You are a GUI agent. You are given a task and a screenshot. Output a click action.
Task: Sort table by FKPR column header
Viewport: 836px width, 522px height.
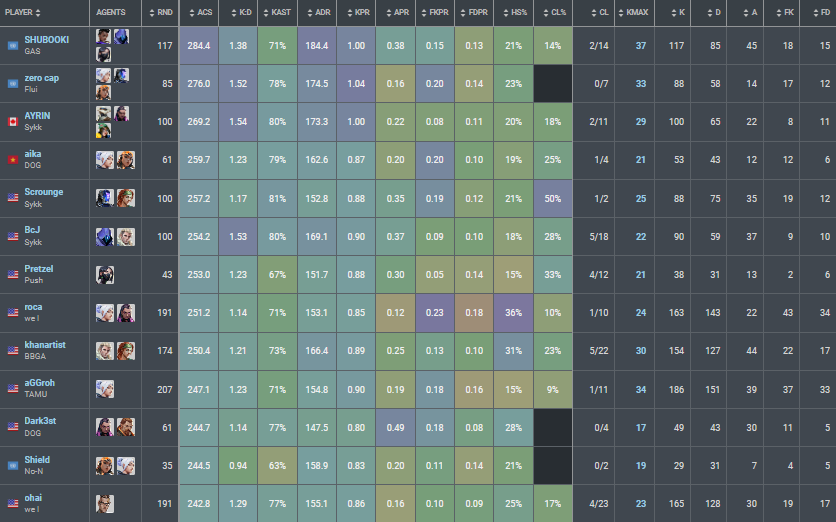(435, 12)
